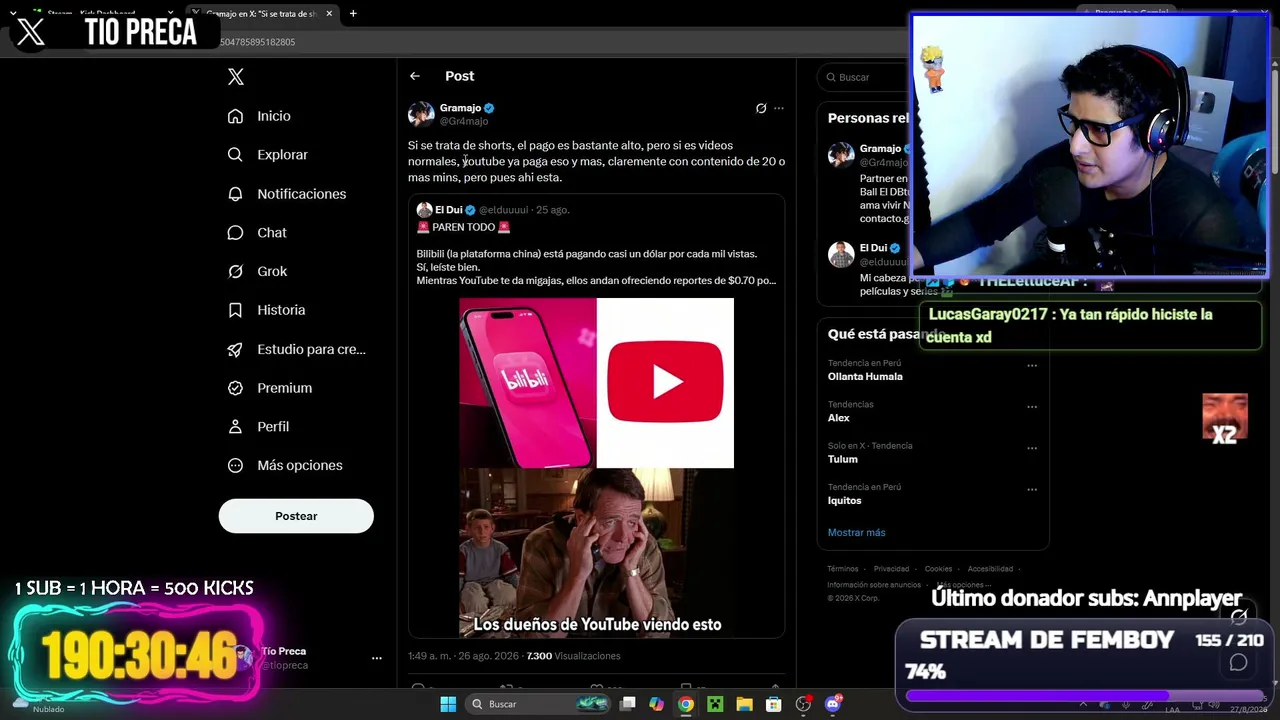Close the Gramajo en X browser tab
The height and width of the screenshot is (720, 1280).
[329, 14]
